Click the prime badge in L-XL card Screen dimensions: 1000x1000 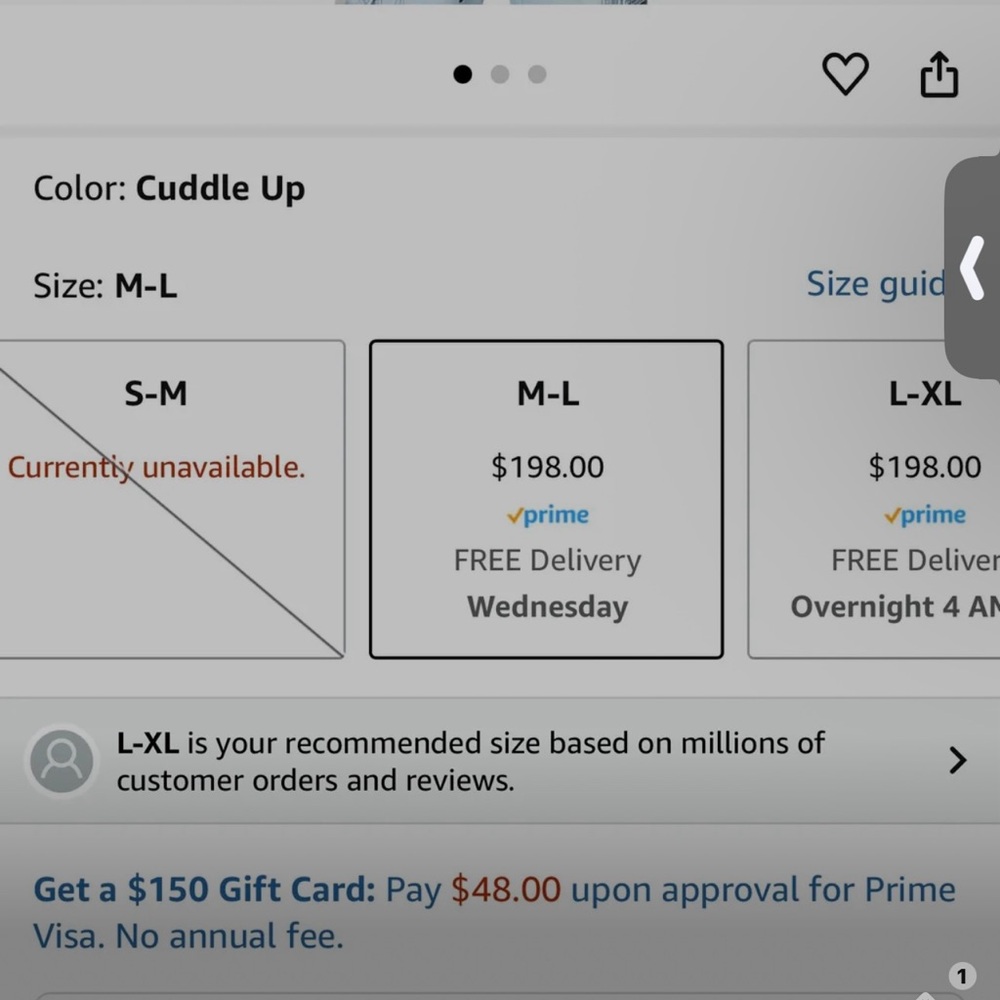click(x=925, y=515)
